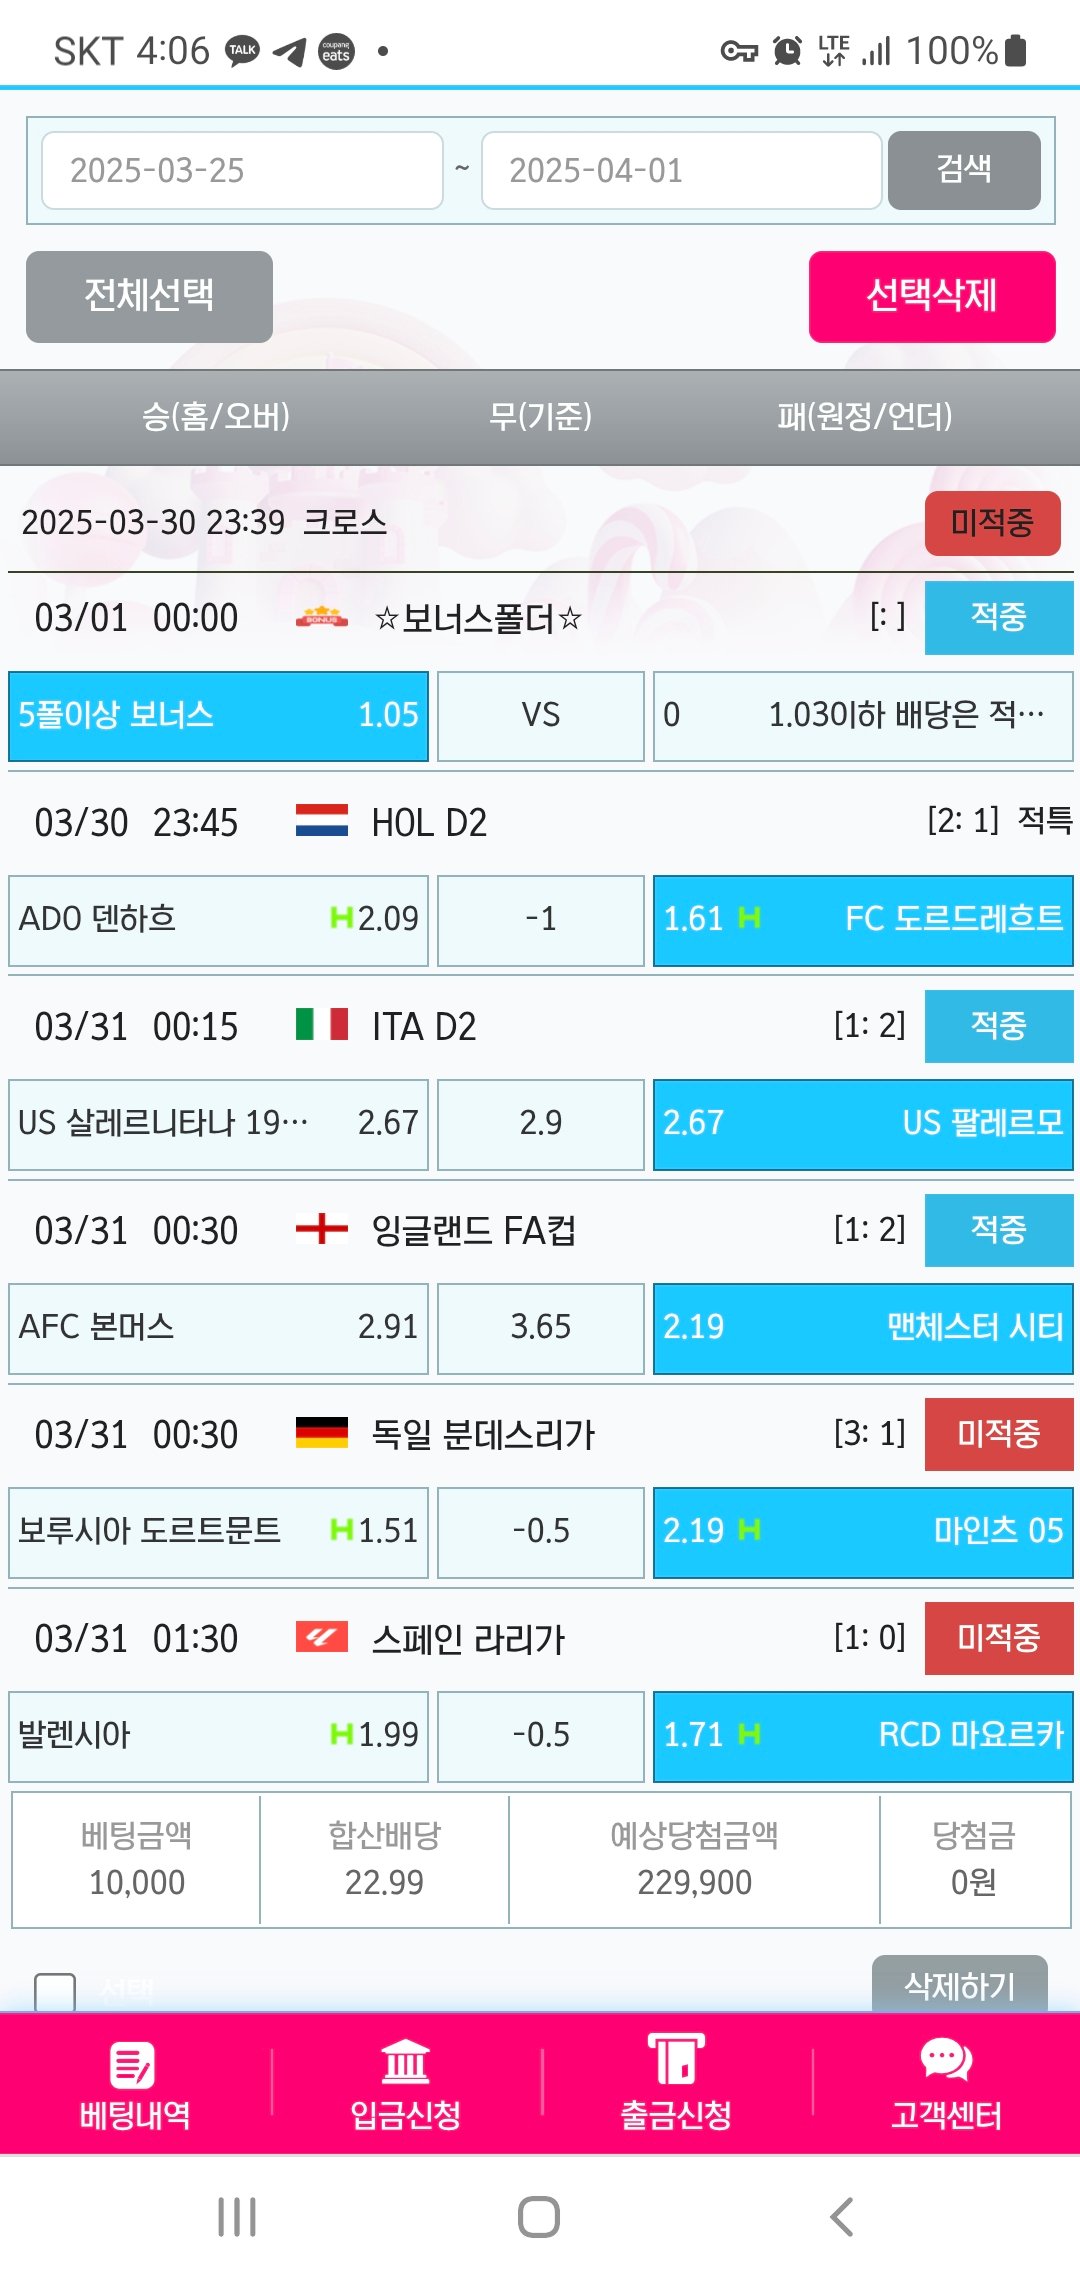Tap the KakaoTalk notification icon
The height and width of the screenshot is (2280, 1080).
click(x=242, y=50)
